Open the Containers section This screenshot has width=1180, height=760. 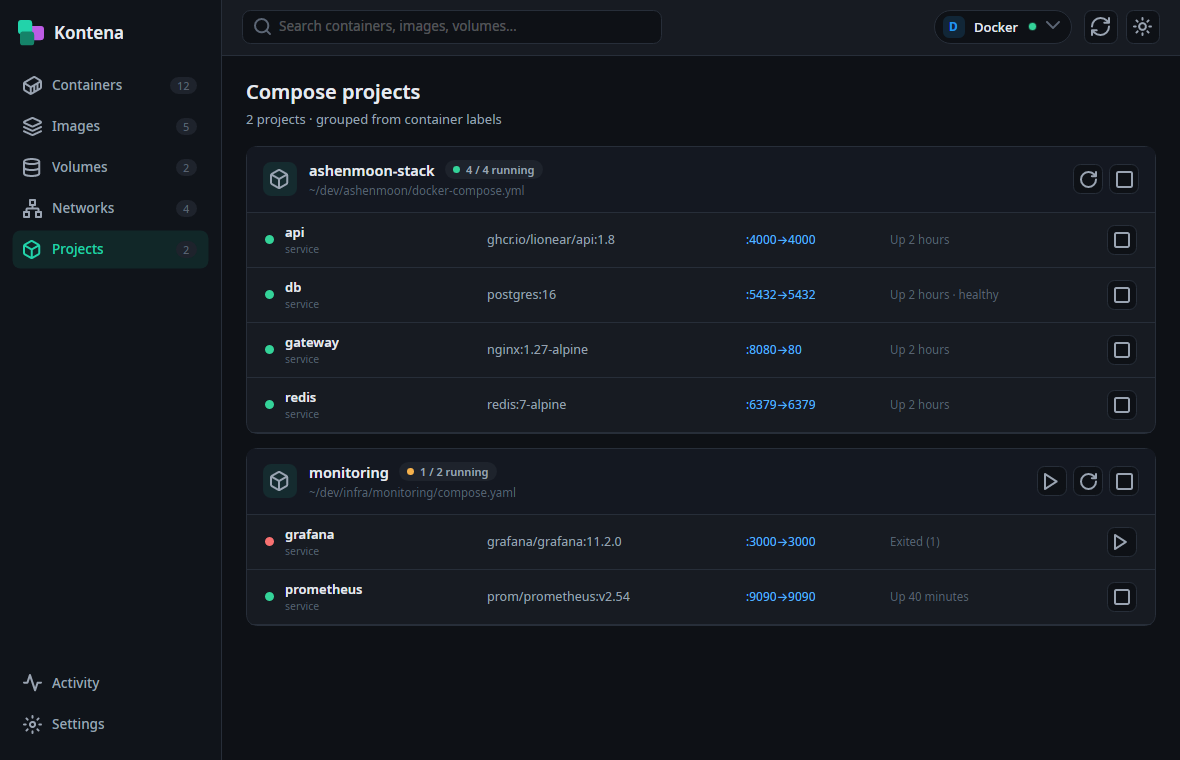pyautogui.click(x=110, y=85)
